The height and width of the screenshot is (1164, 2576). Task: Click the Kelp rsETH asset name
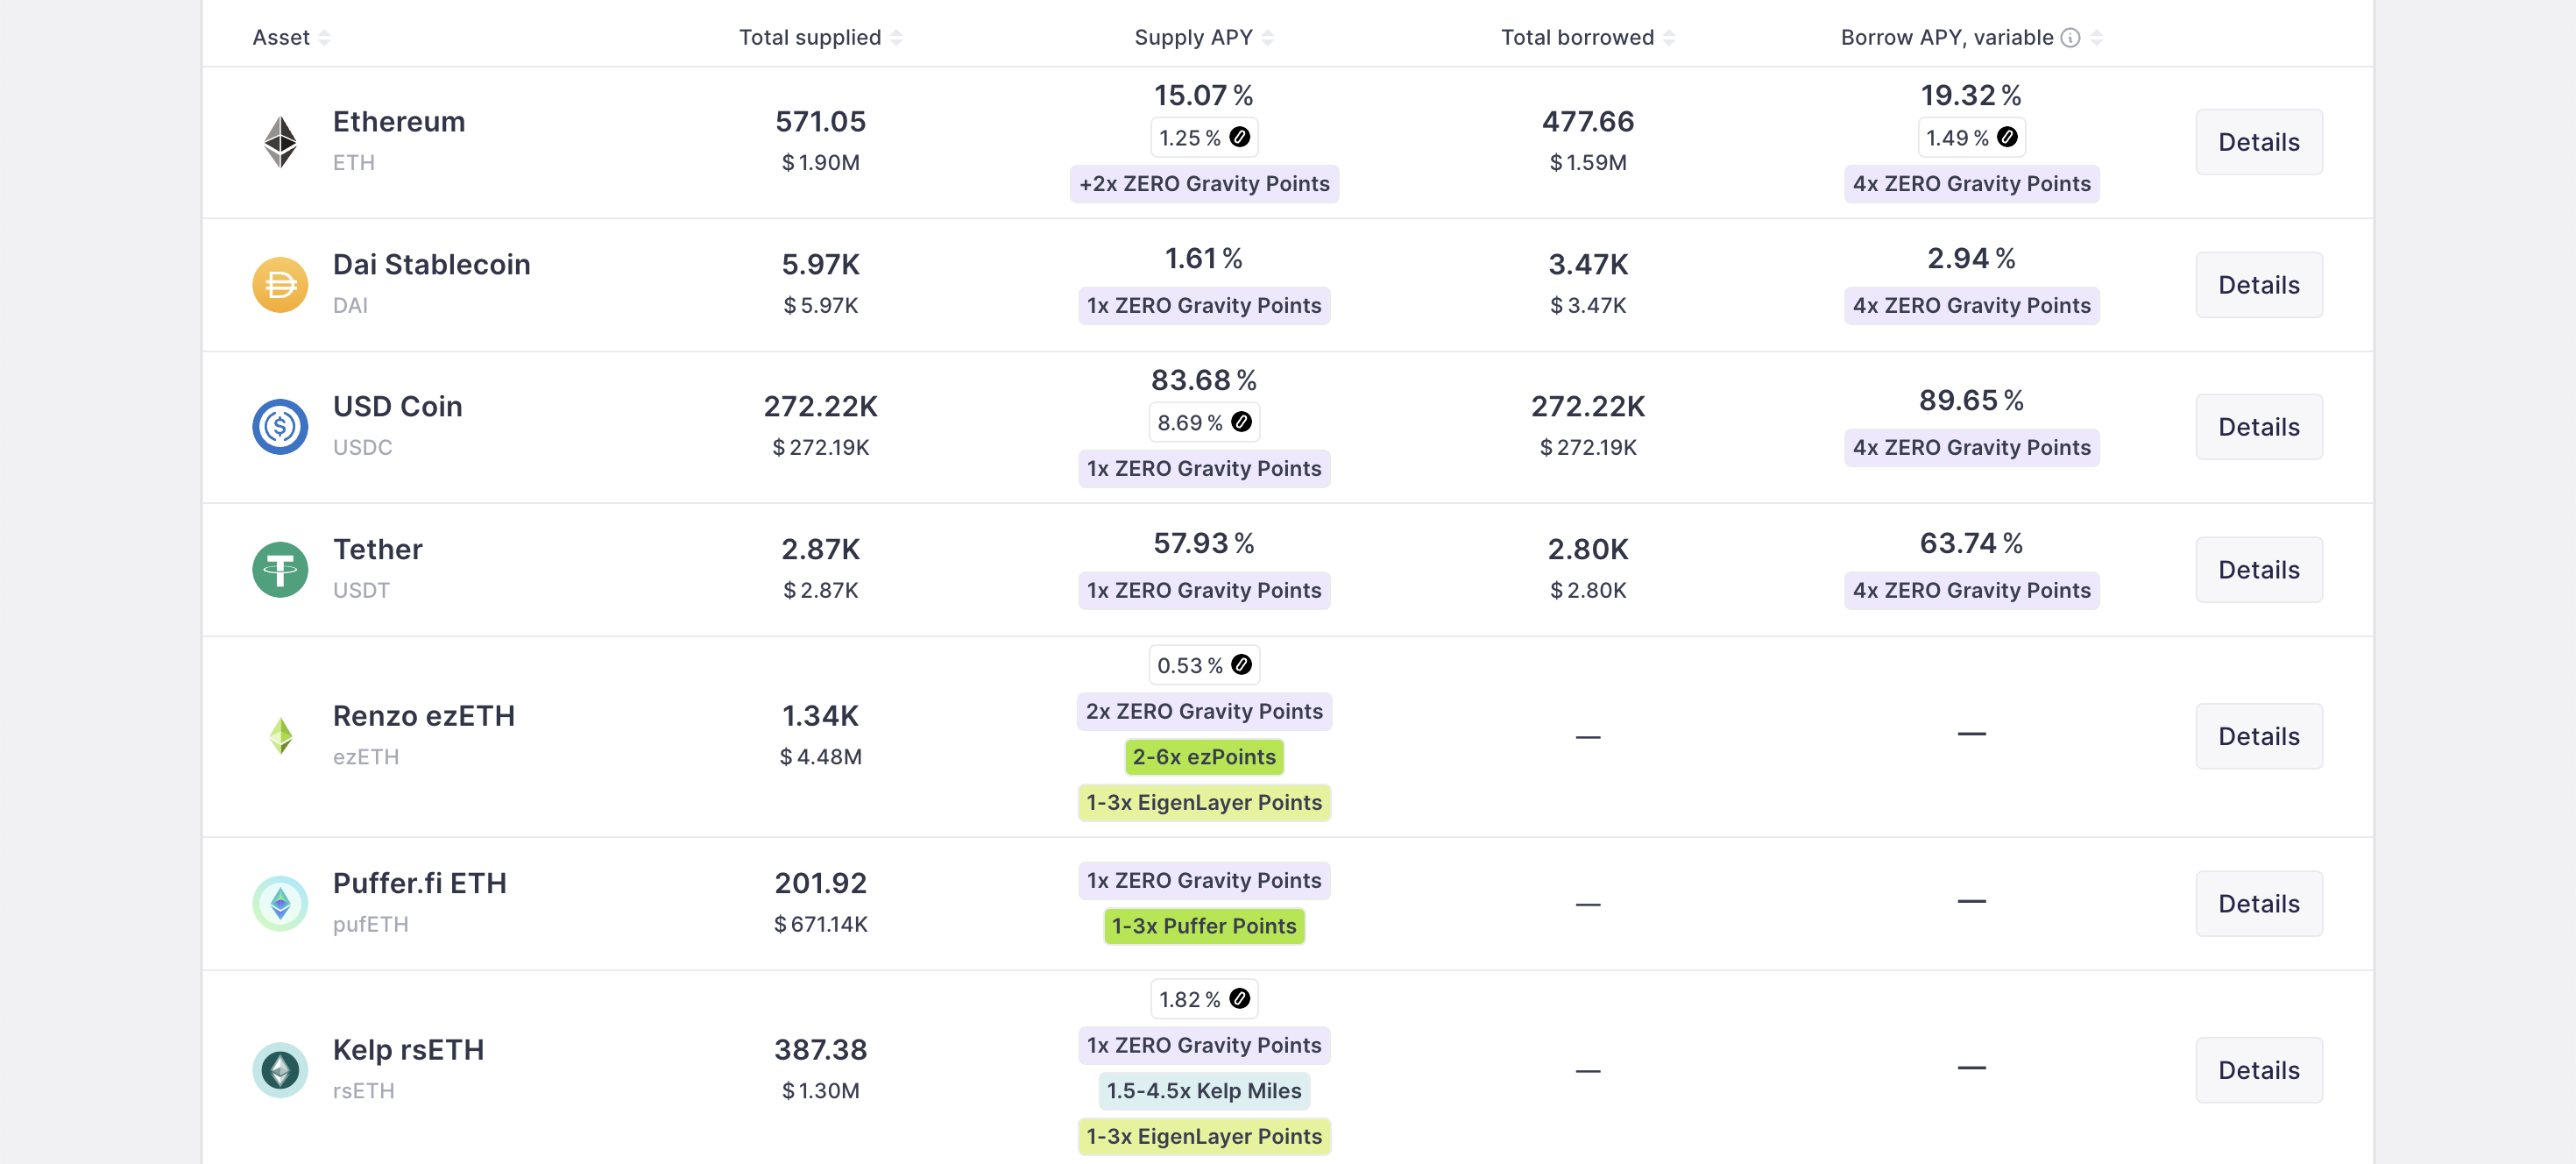[408, 1050]
